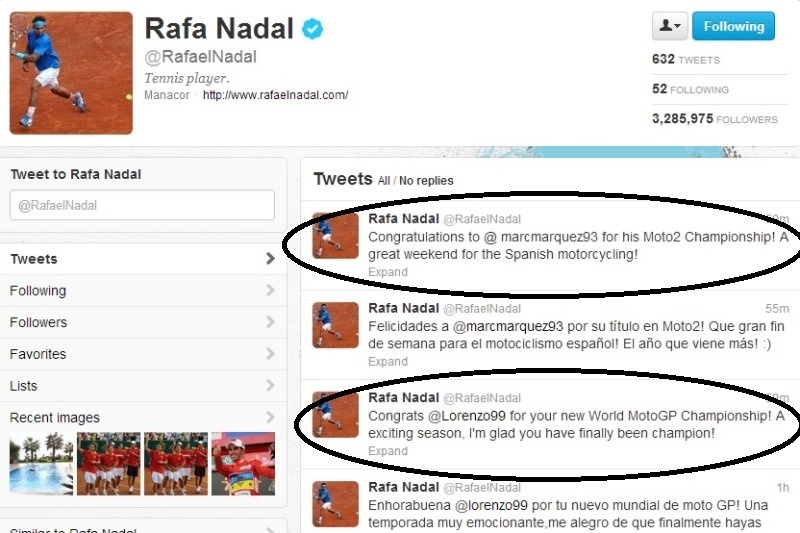Select the Tweets sidebar item
This screenshot has width=800, height=533.
point(143,259)
